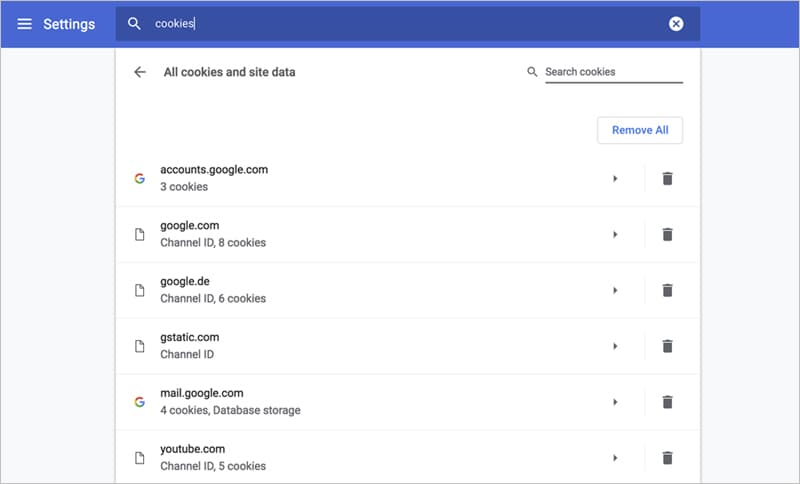Expand youtube.com cookie details arrow
This screenshot has width=800, height=484.
click(615, 458)
